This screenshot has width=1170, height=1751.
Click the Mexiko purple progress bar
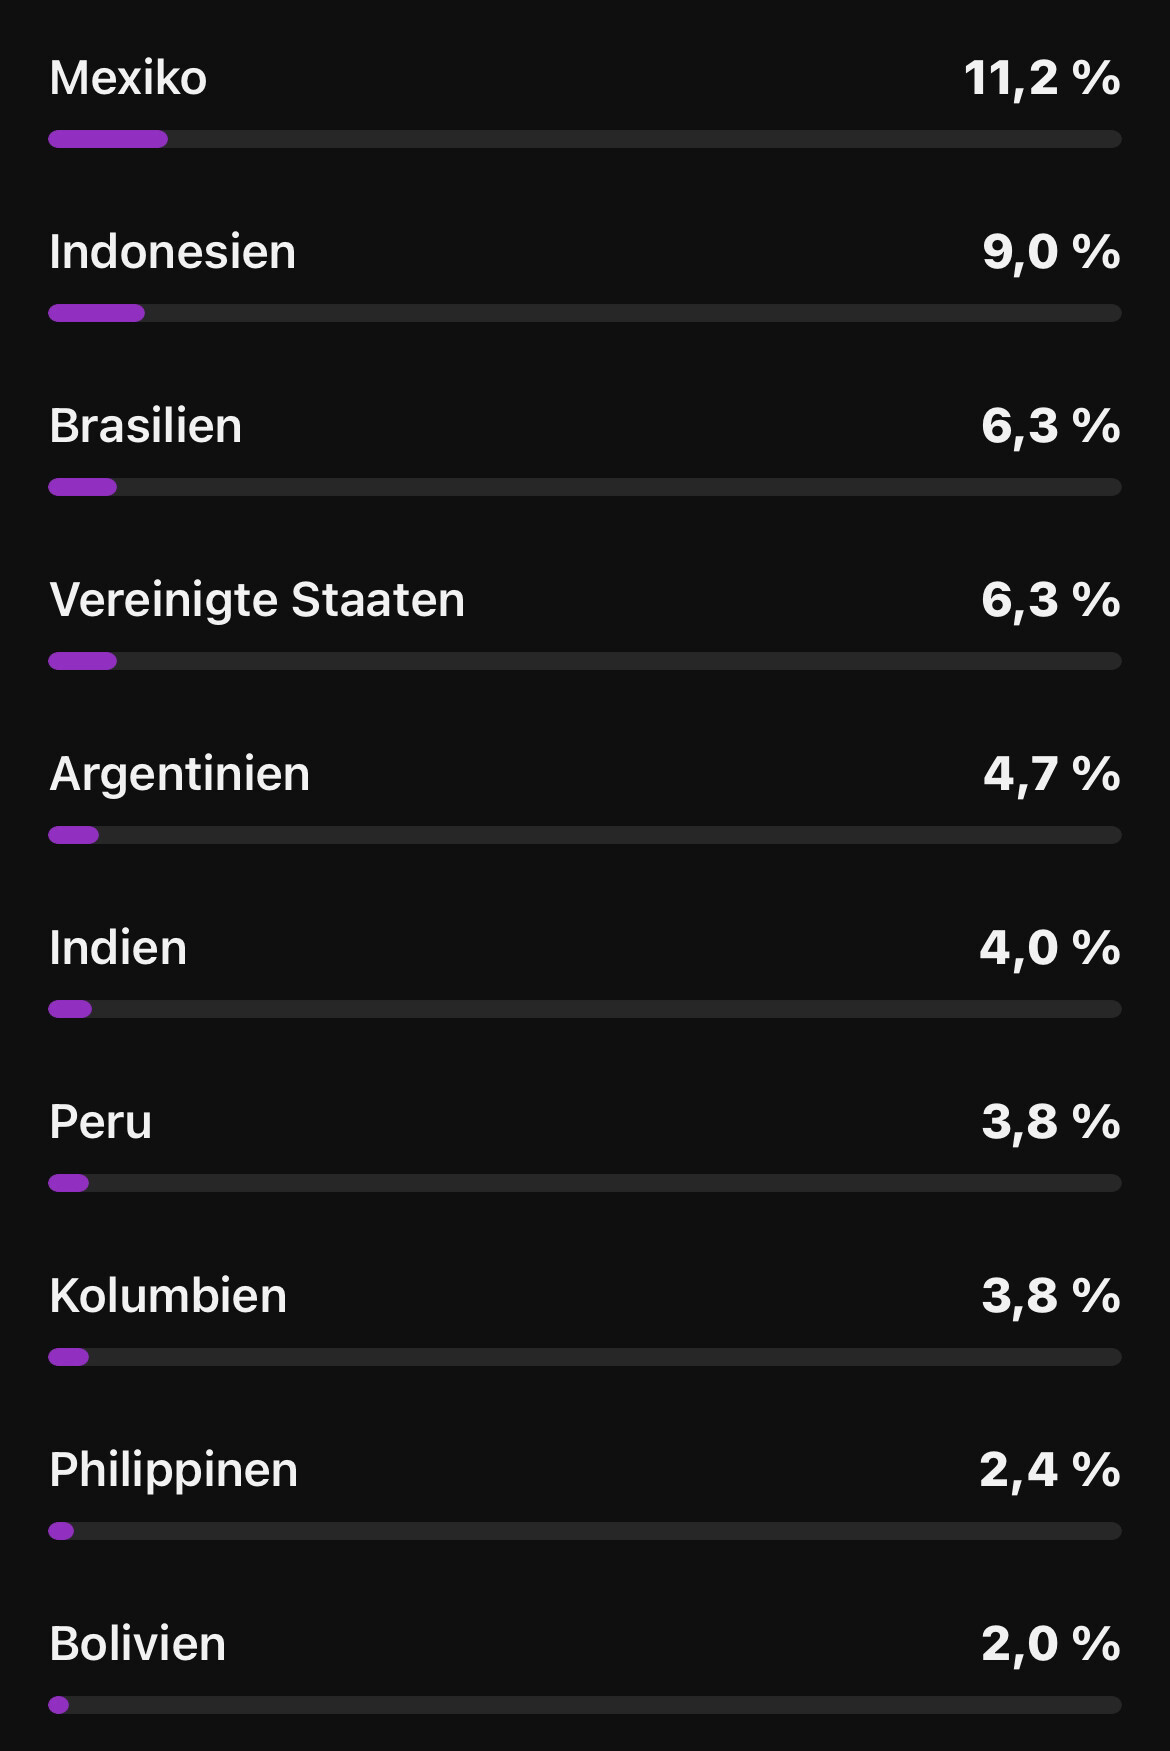click(x=585, y=139)
